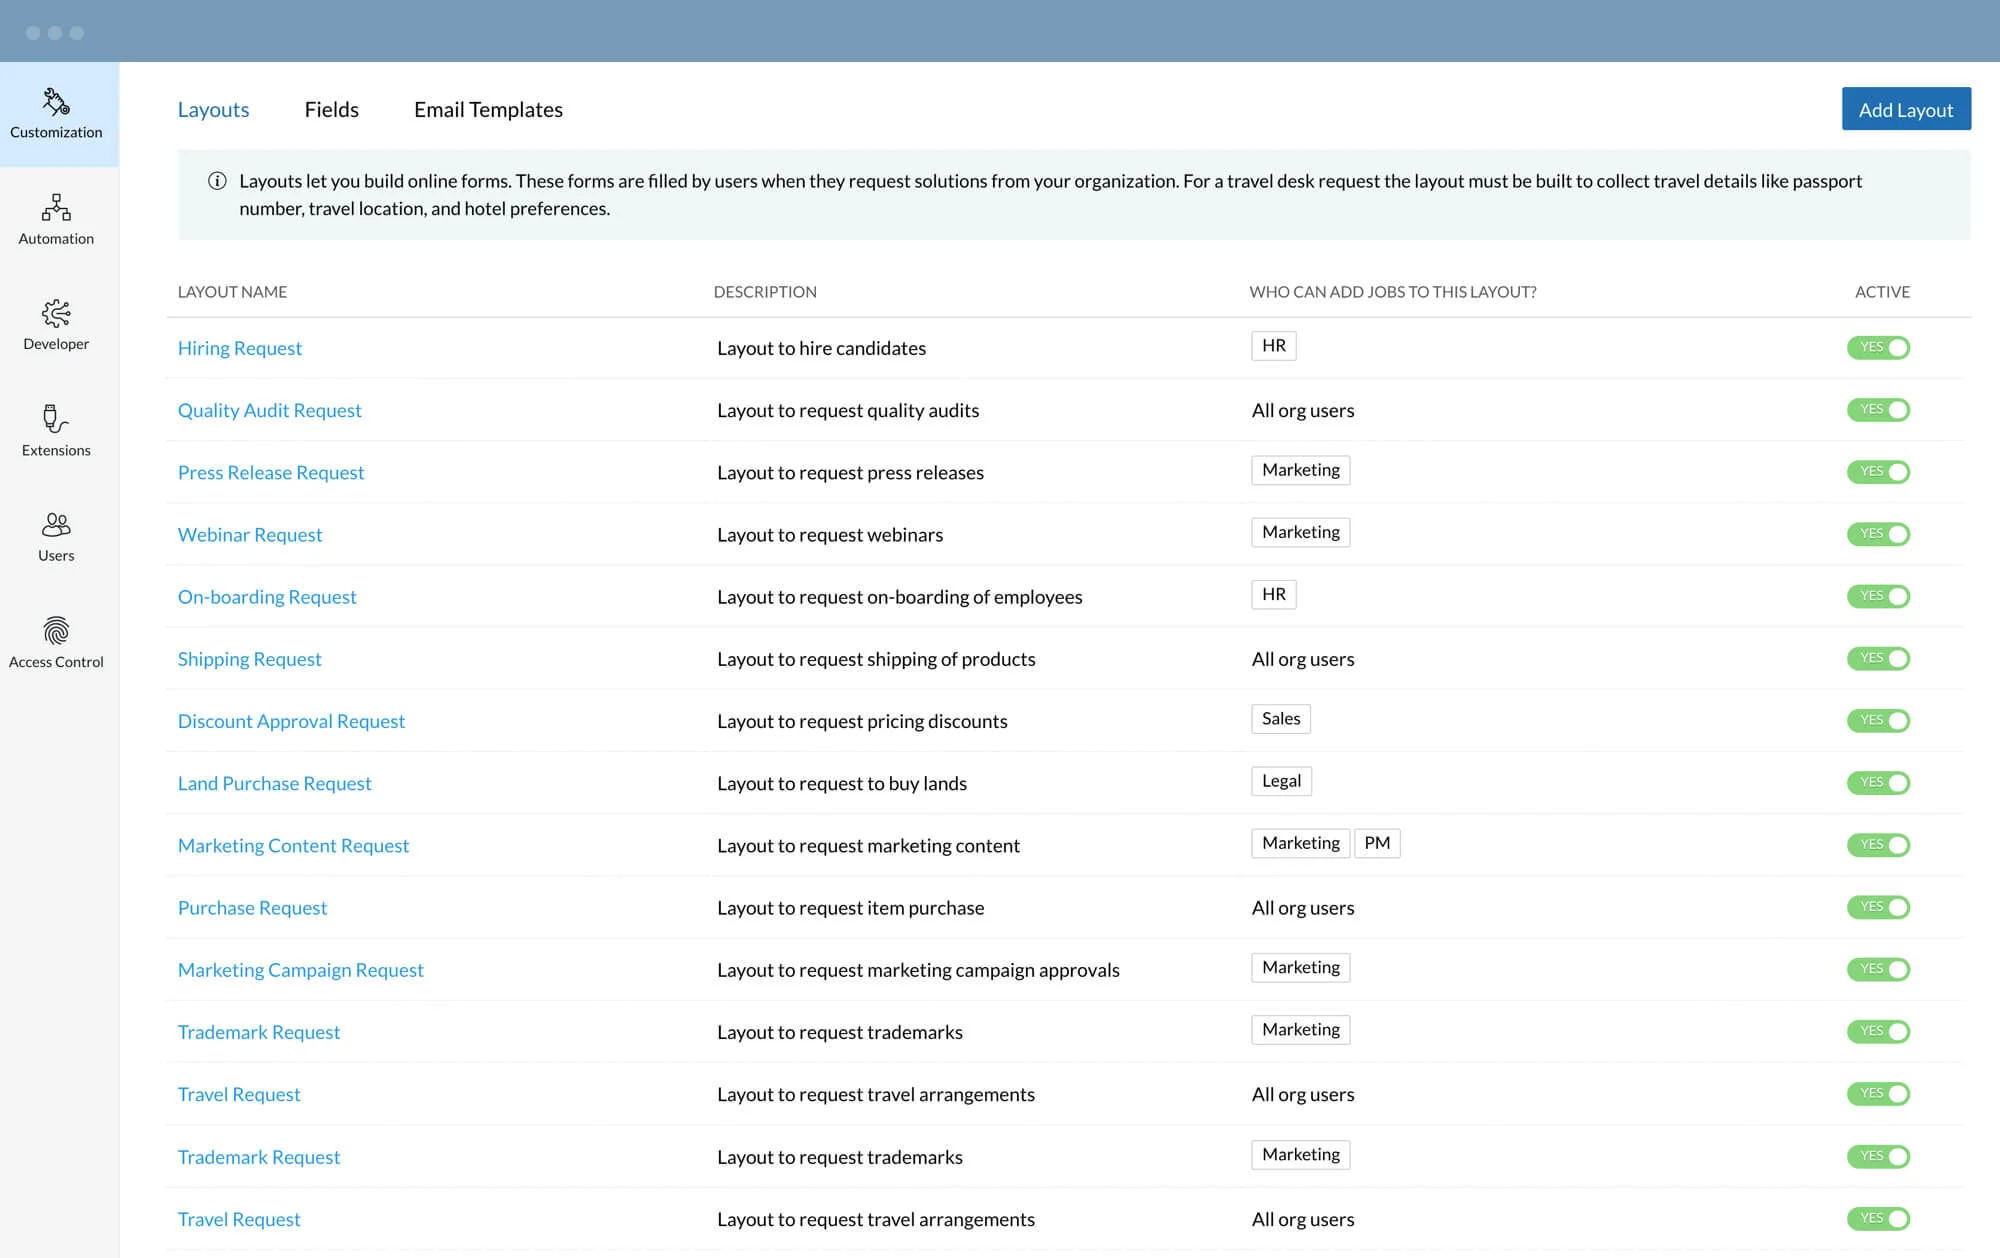2000x1258 pixels.
Task: Click the Marketing tag on Webinar Request row
Action: pos(1300,532)
